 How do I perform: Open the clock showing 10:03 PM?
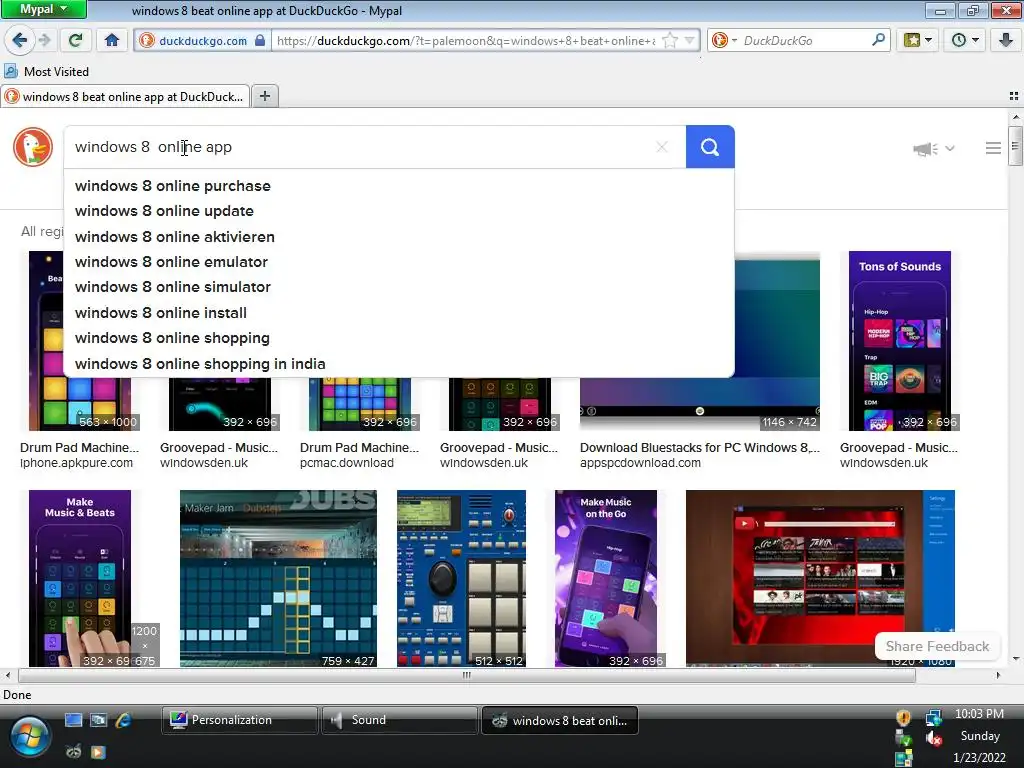coord(979,714)
